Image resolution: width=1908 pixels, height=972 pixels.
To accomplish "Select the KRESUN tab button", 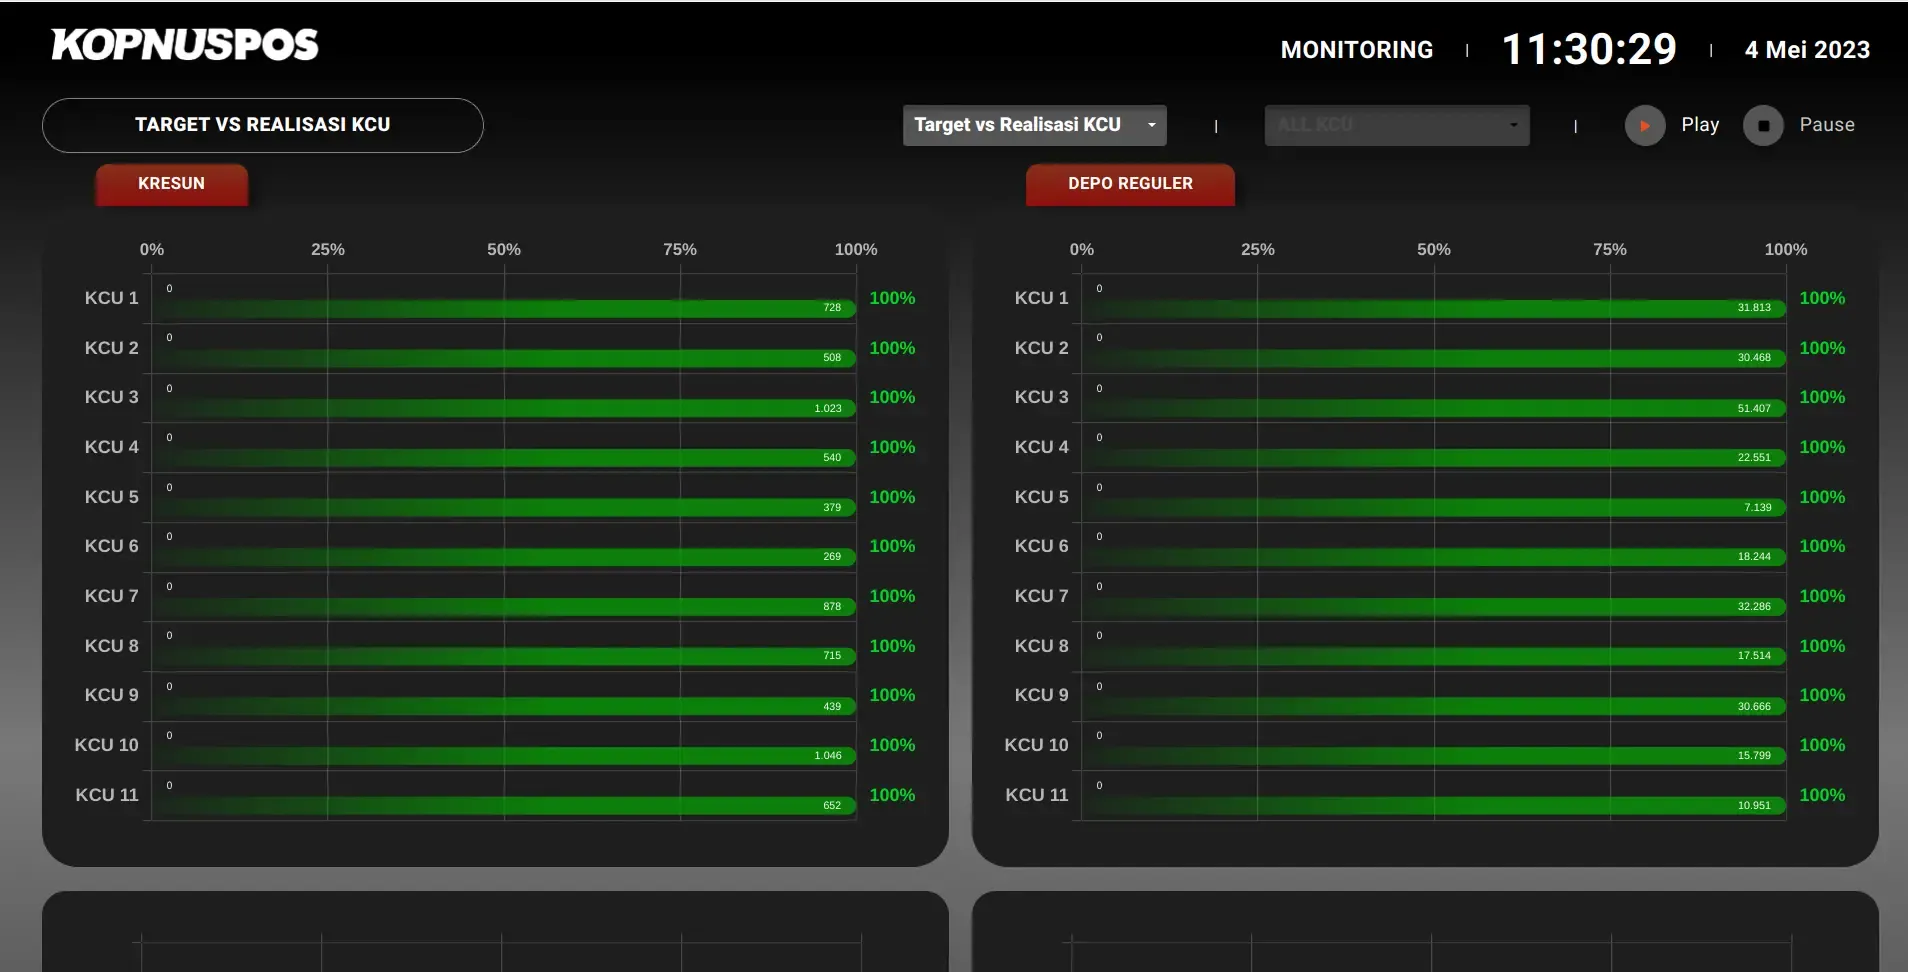I will click(x=171, y=184).
